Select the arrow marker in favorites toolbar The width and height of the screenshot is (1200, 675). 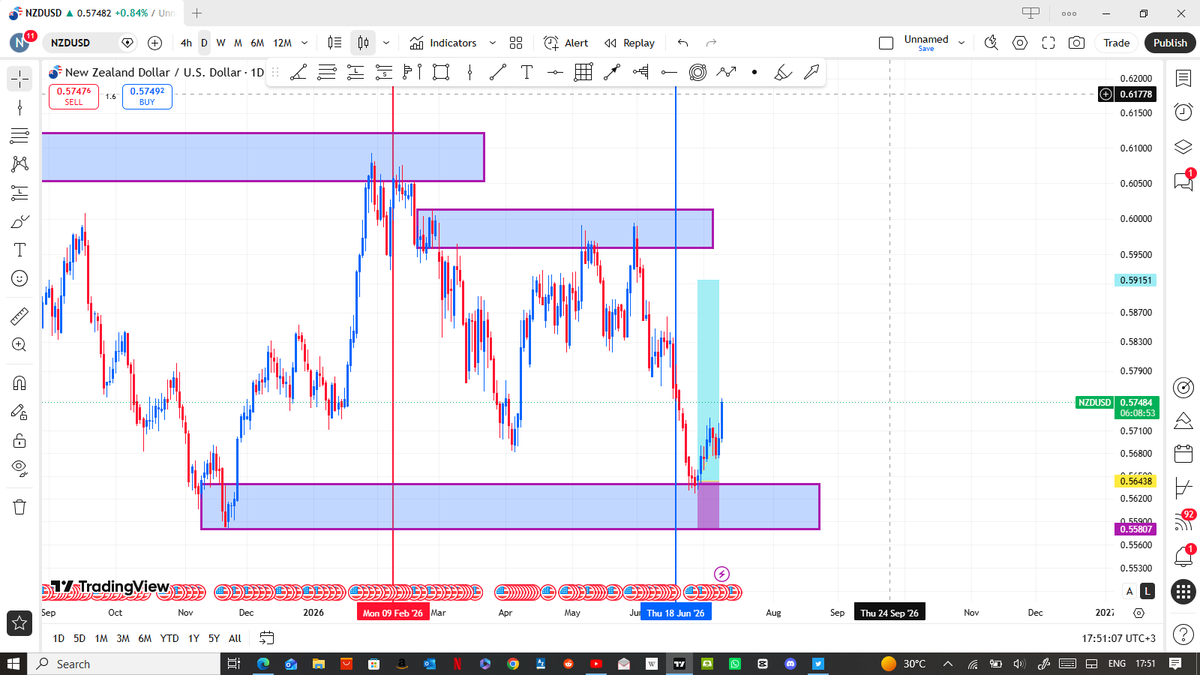[x=812, y=72]
